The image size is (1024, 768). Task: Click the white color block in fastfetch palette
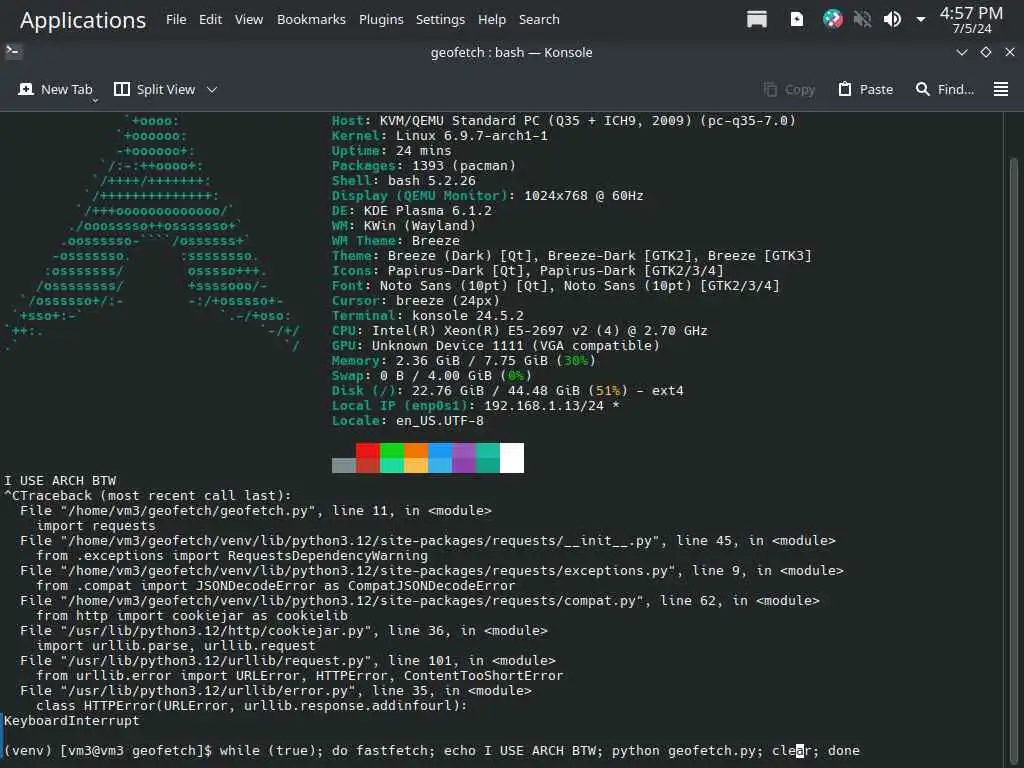(512, 458)
